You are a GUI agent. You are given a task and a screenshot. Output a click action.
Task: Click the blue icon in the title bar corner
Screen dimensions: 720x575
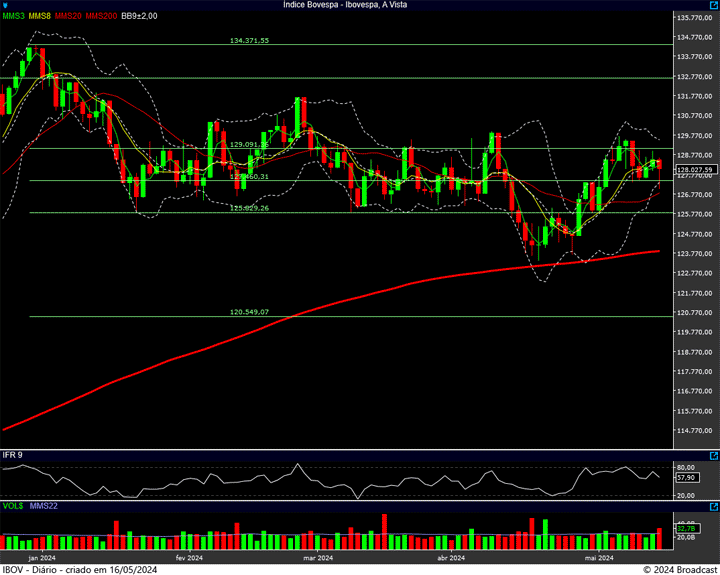[6, 5]
